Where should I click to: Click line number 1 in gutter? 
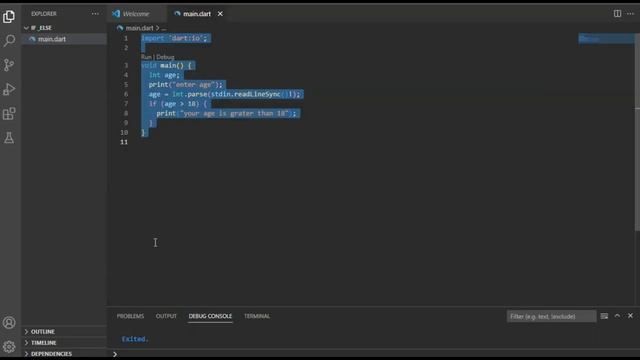pyautogui.click(x=126, y=38)
